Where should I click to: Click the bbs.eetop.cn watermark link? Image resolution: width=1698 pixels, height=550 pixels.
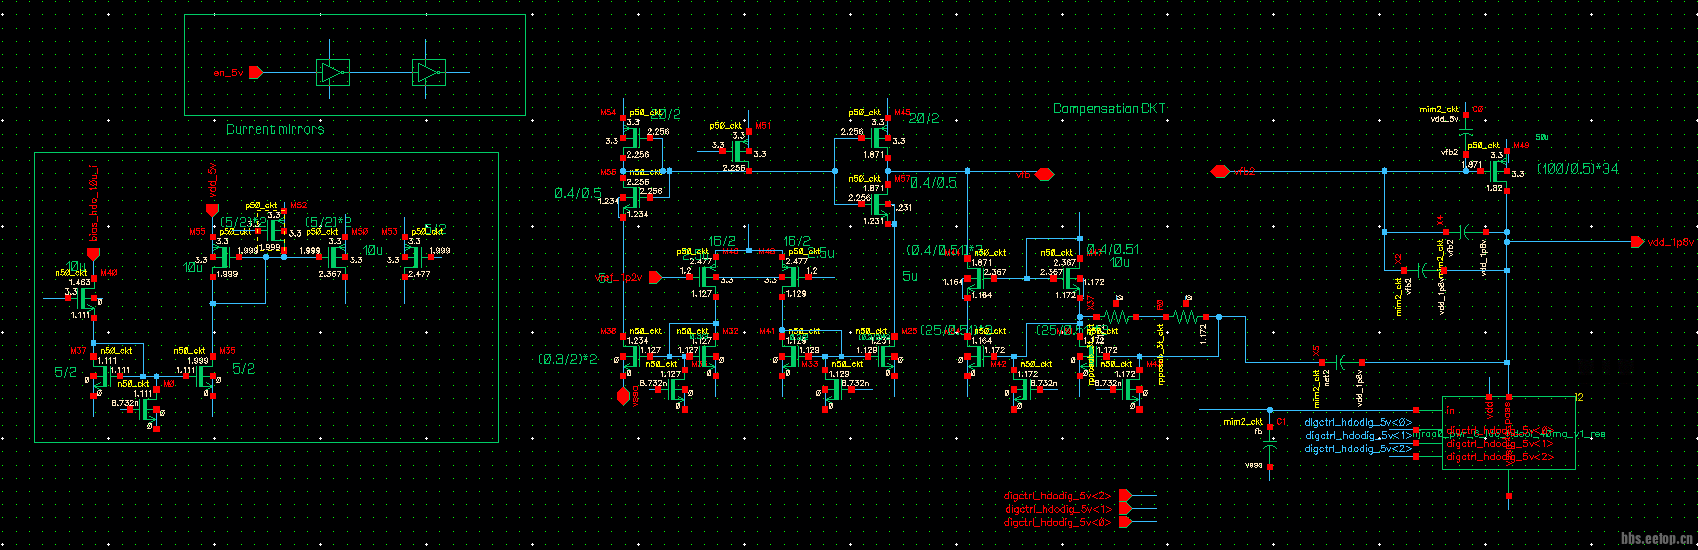pyautogui.click(x=1656, y=538)
